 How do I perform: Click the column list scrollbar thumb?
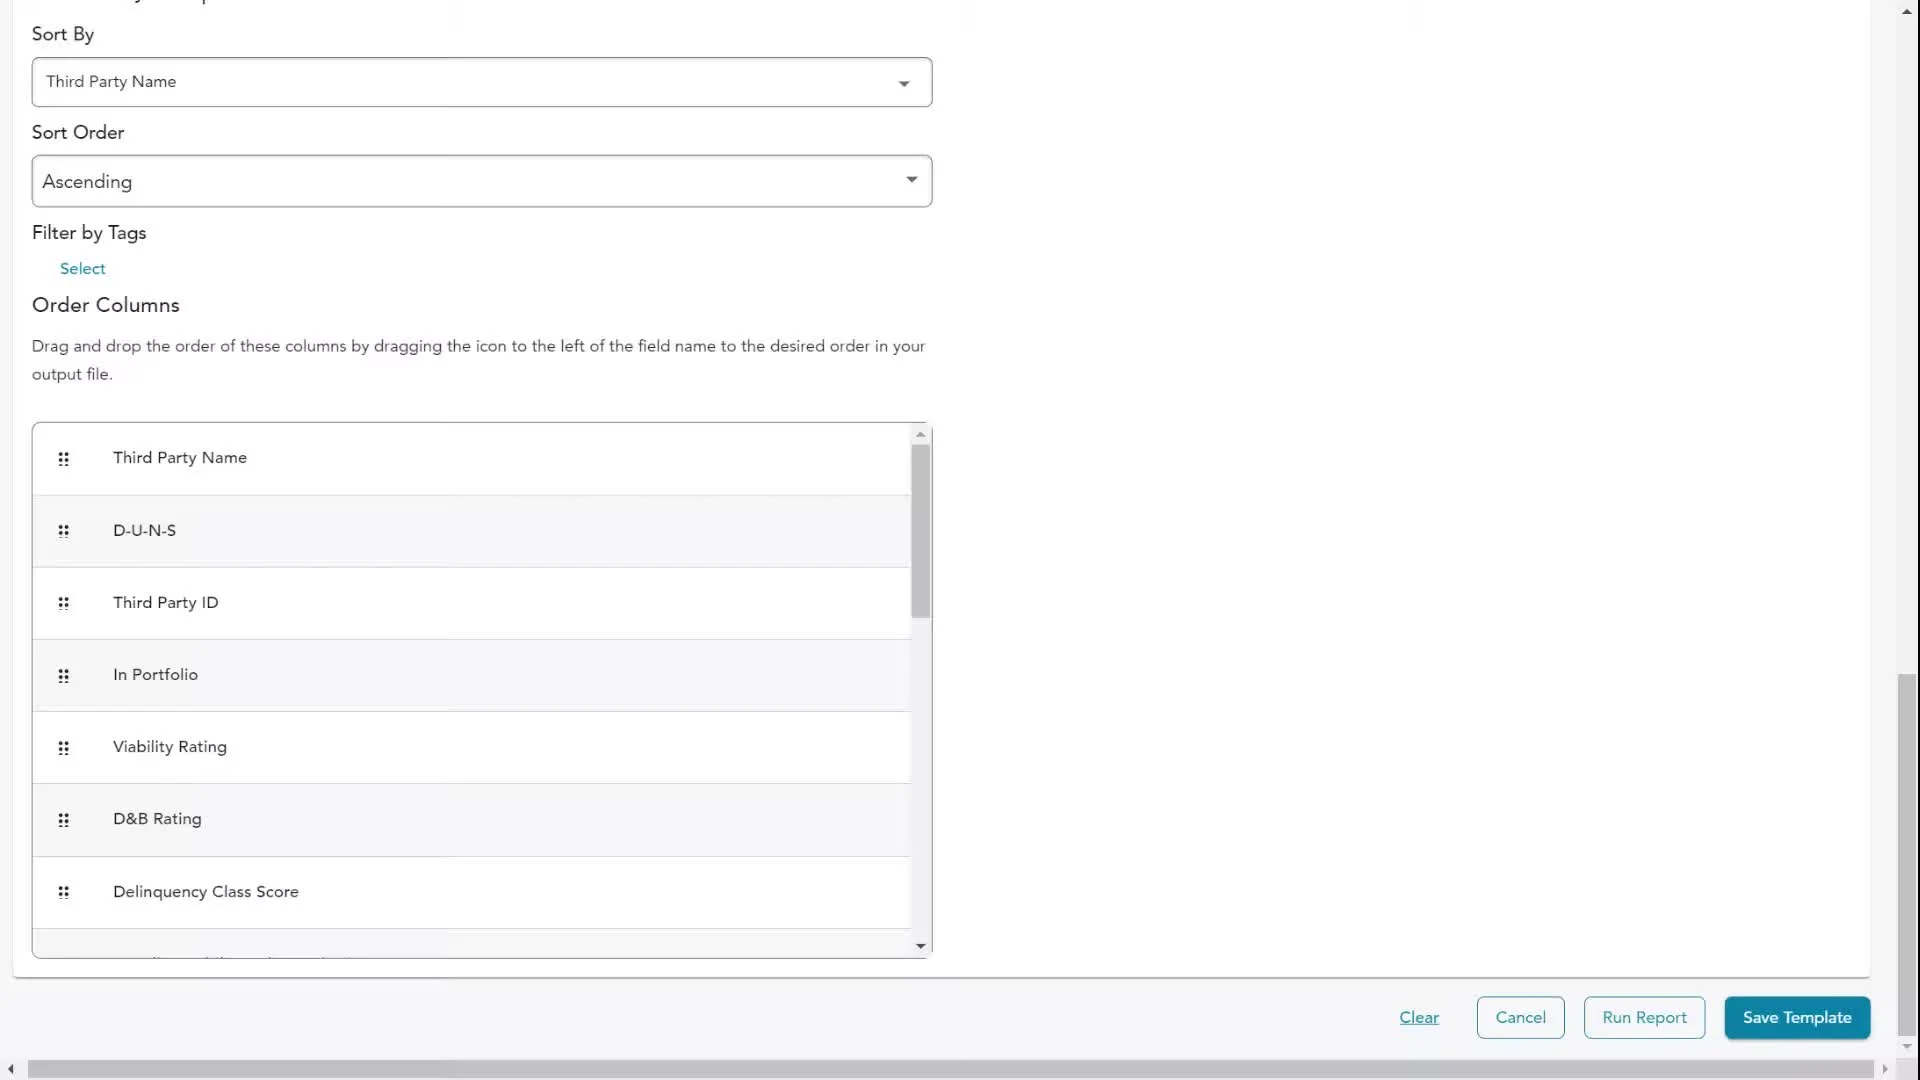pyautogui.click(x=920, y=530)
